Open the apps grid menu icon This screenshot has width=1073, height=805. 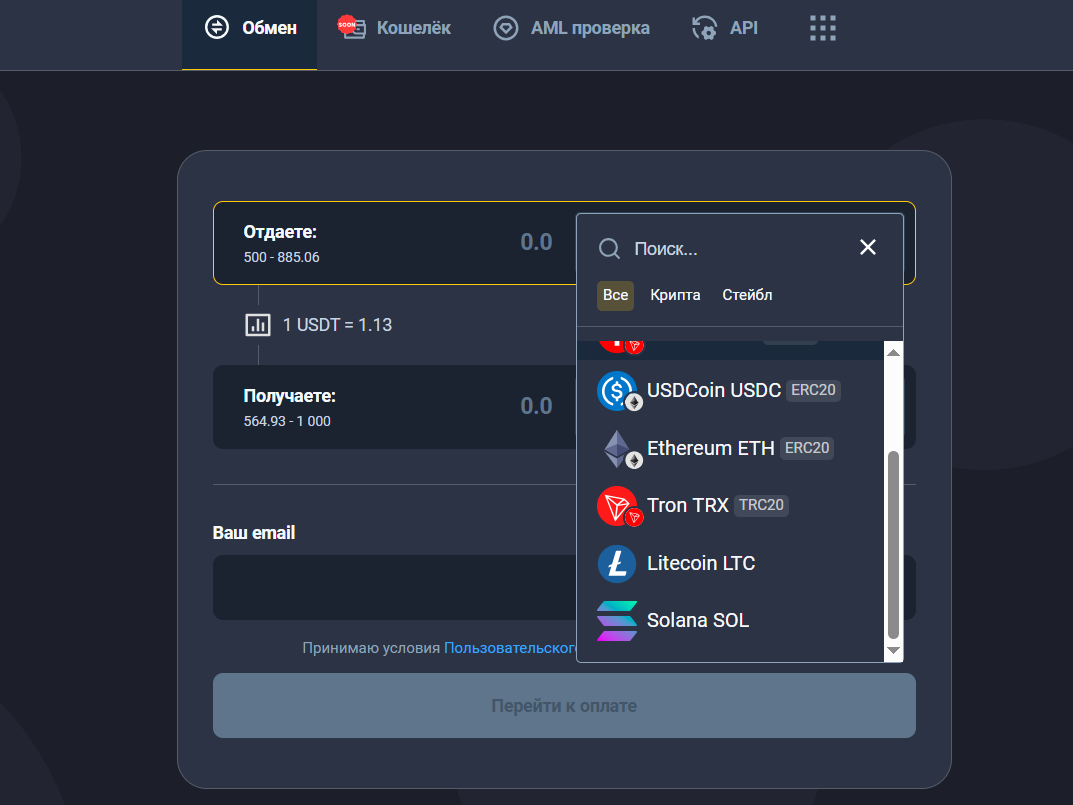(822, 28)
